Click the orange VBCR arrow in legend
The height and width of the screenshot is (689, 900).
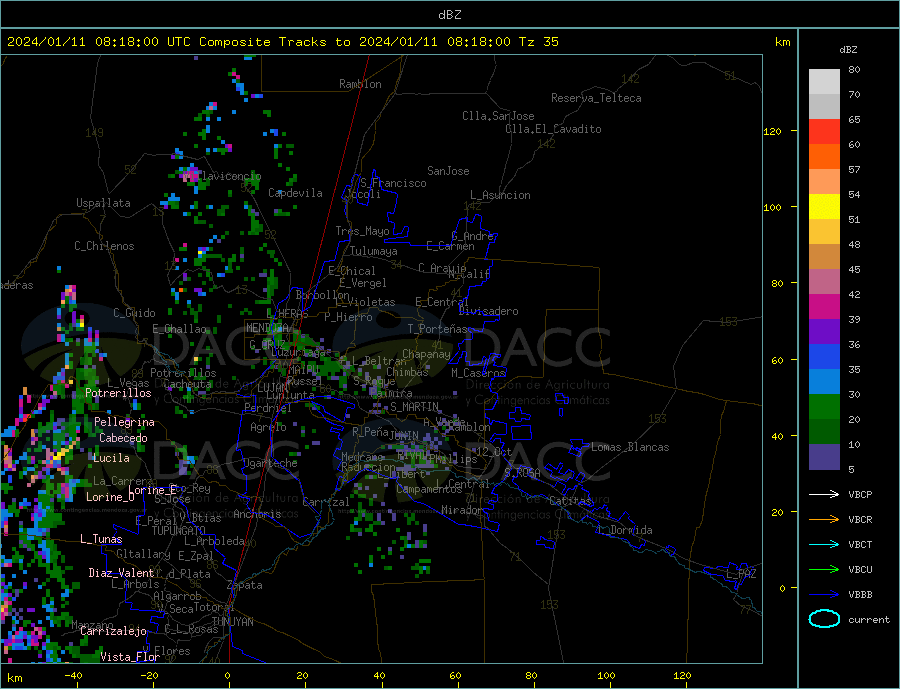point(824,520)
